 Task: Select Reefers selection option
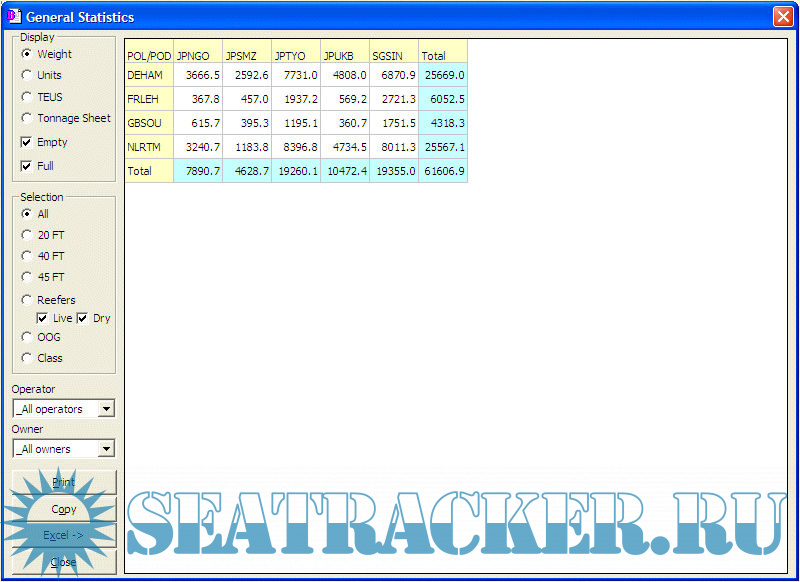coord(27,300)
